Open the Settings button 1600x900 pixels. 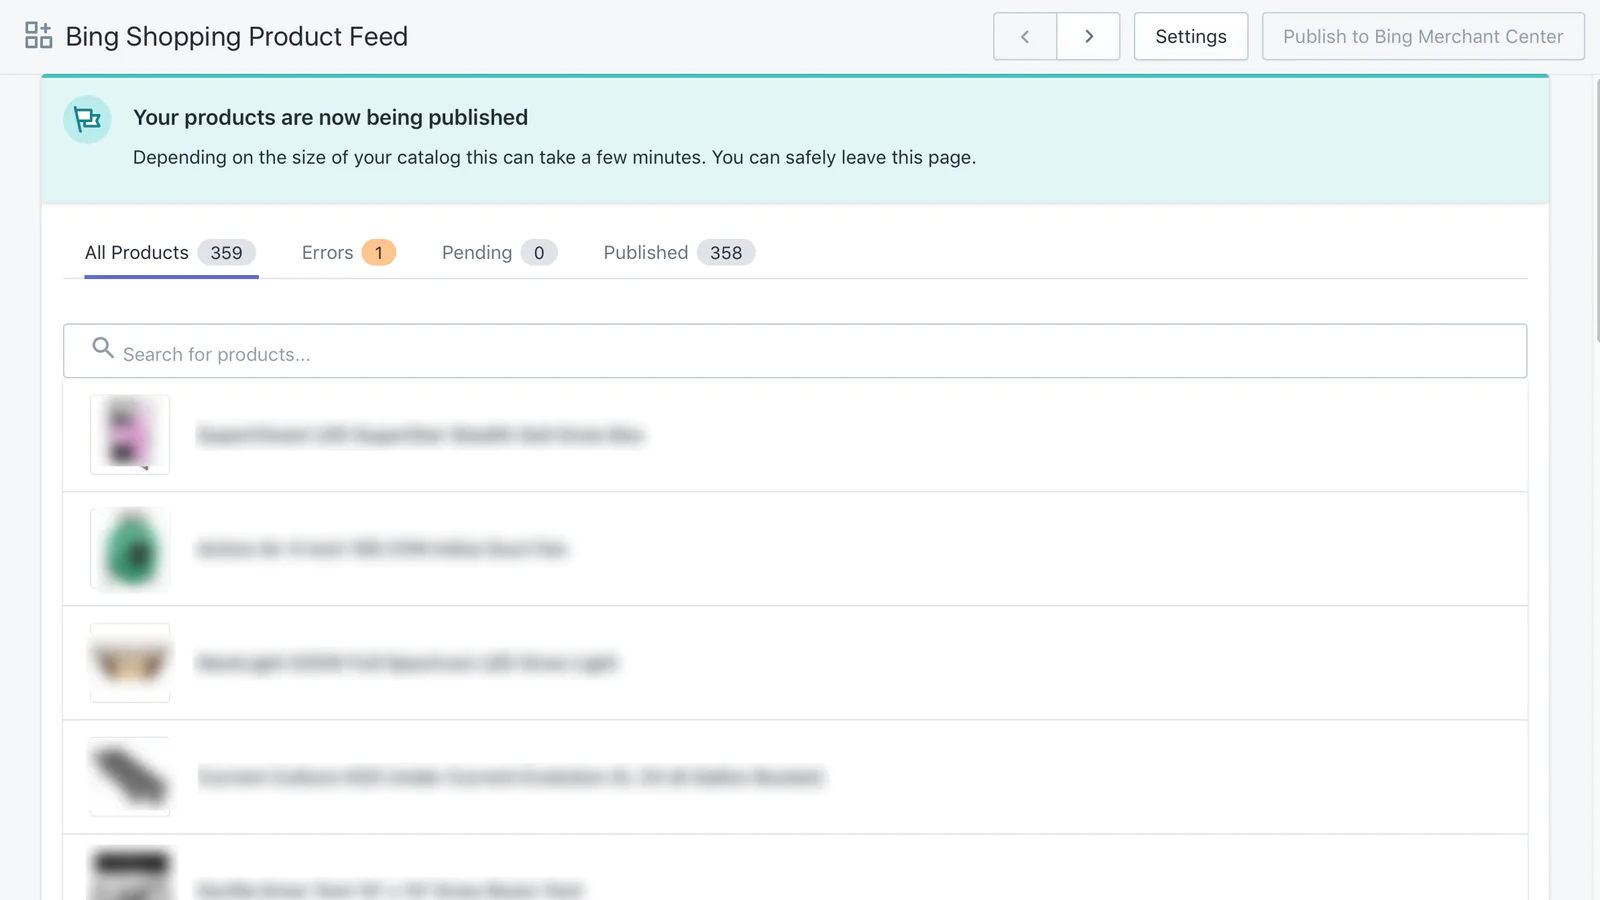pyautogui.click(x=1190, y=36)
